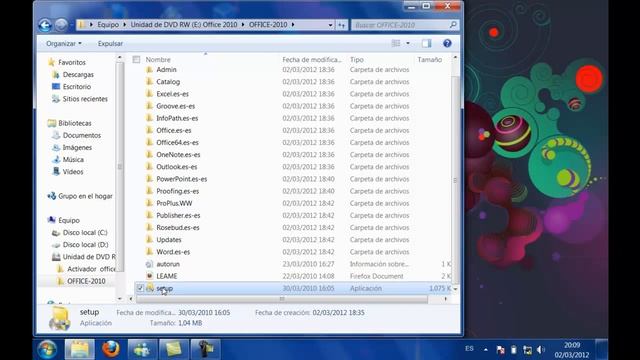Expand the view options dropdown arrow

pyautogui.click(x=408, y=43)
